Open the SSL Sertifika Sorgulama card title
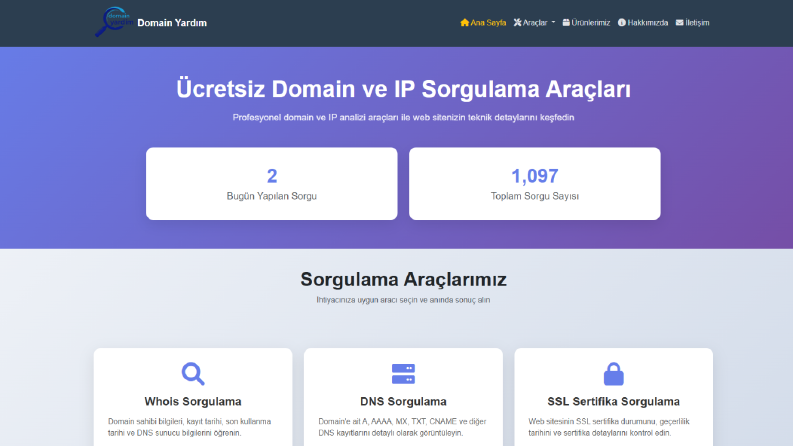 tap(613, 402)
